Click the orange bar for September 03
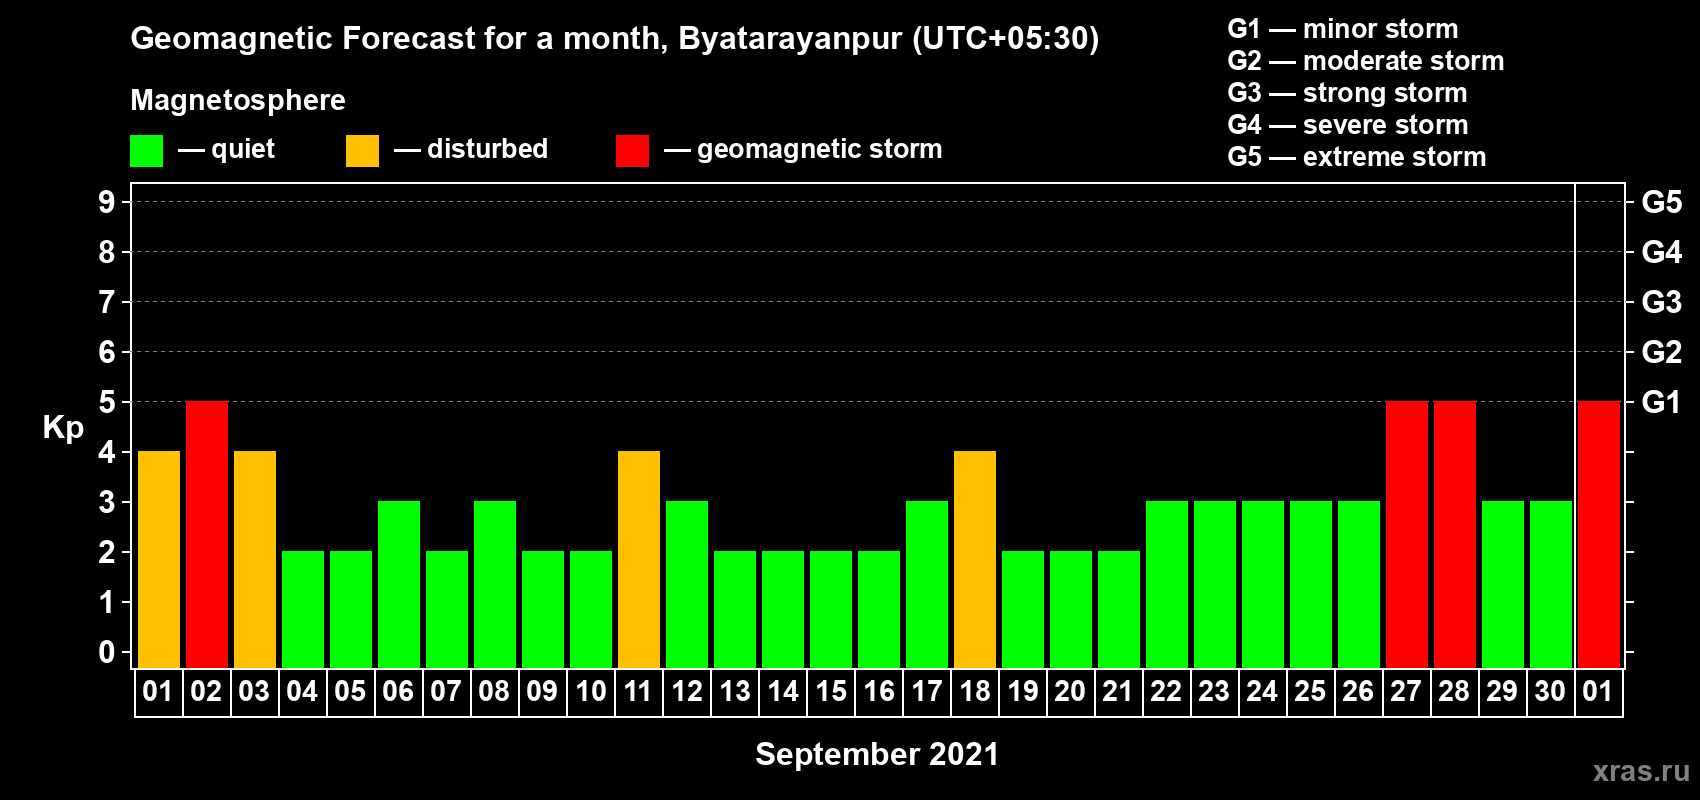1700x800 pixels. click(255, 560)
